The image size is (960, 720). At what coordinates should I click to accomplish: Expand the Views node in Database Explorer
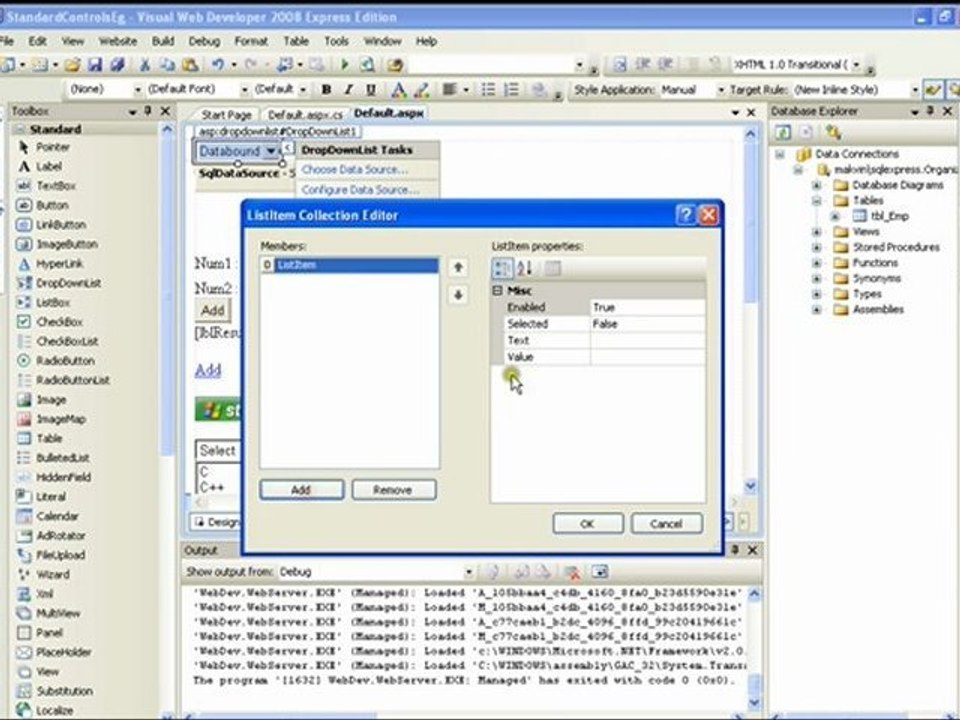click(x=817, y=232)
